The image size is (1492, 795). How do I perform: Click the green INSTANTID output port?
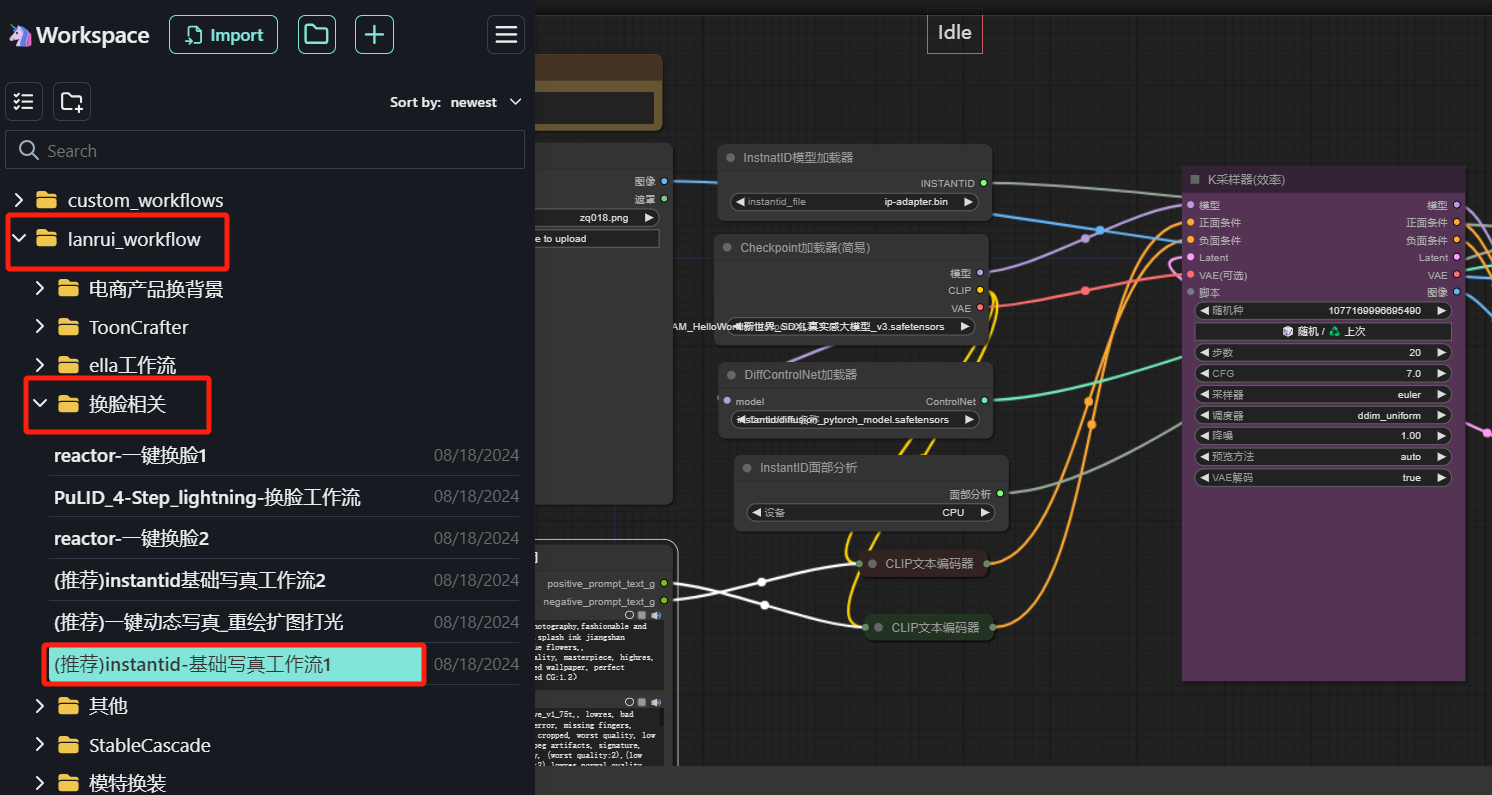point(984,183)
